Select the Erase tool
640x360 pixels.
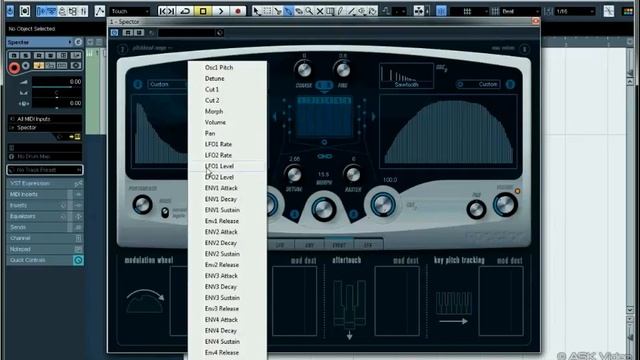pyautogui.click(x=299, y=11)
